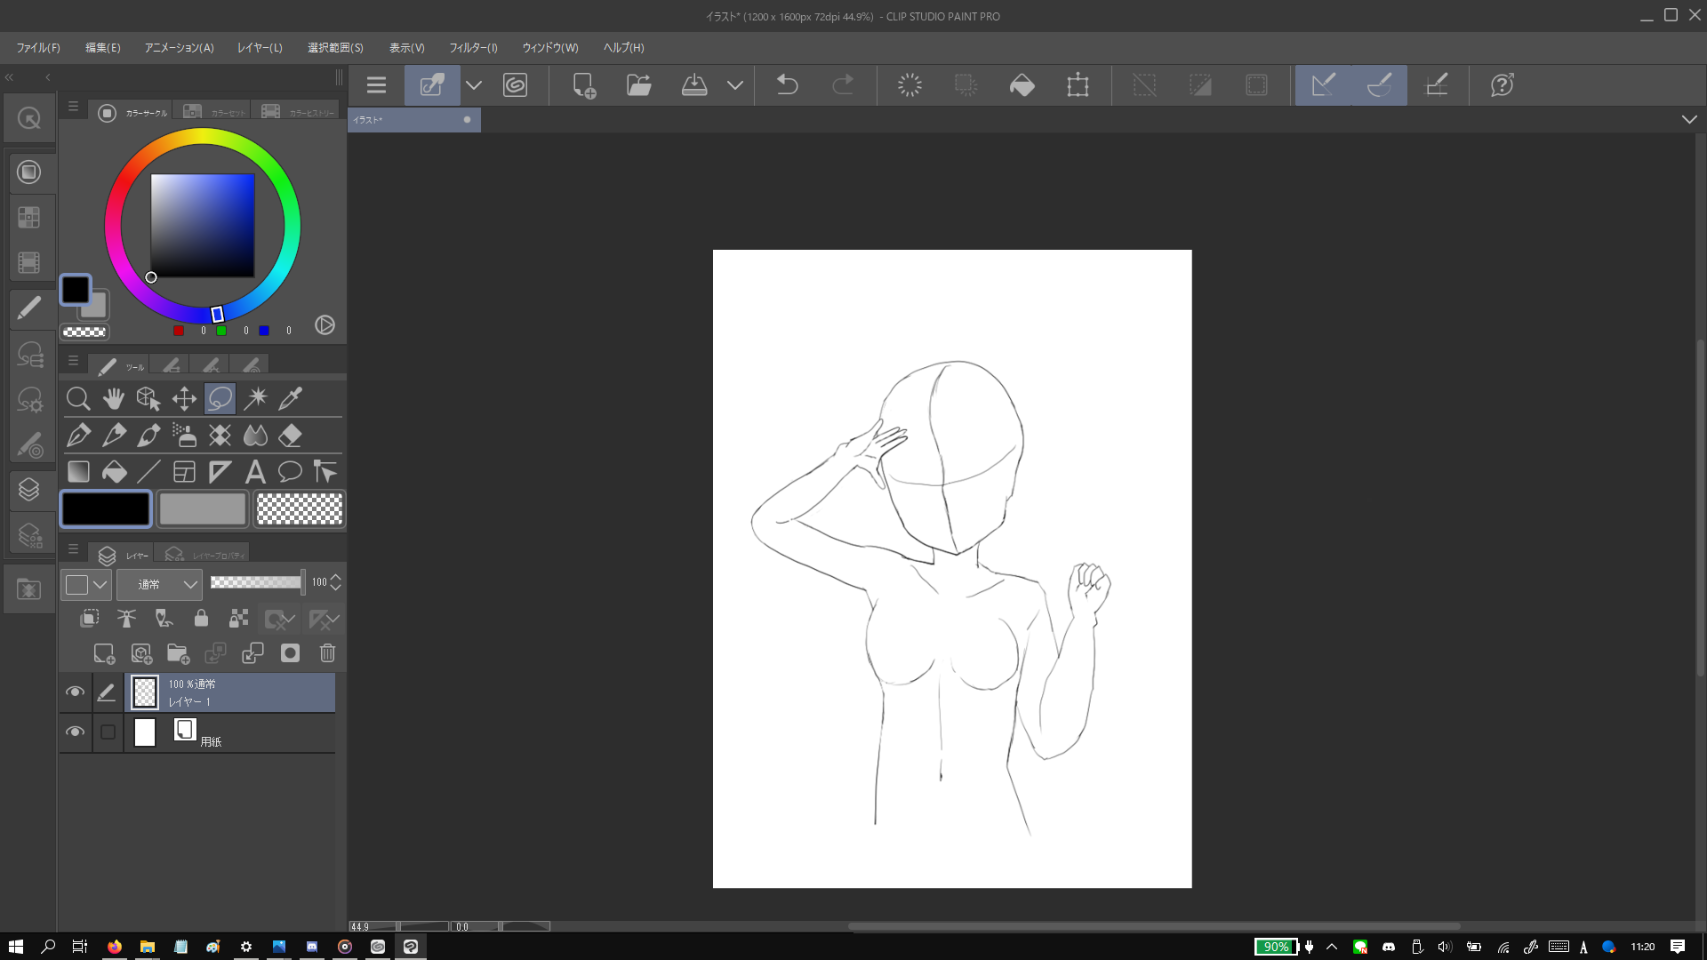Open Firefox from the Windows taskbar
The width and height of the screenshot is (1707, 960).
pos(115,946)
